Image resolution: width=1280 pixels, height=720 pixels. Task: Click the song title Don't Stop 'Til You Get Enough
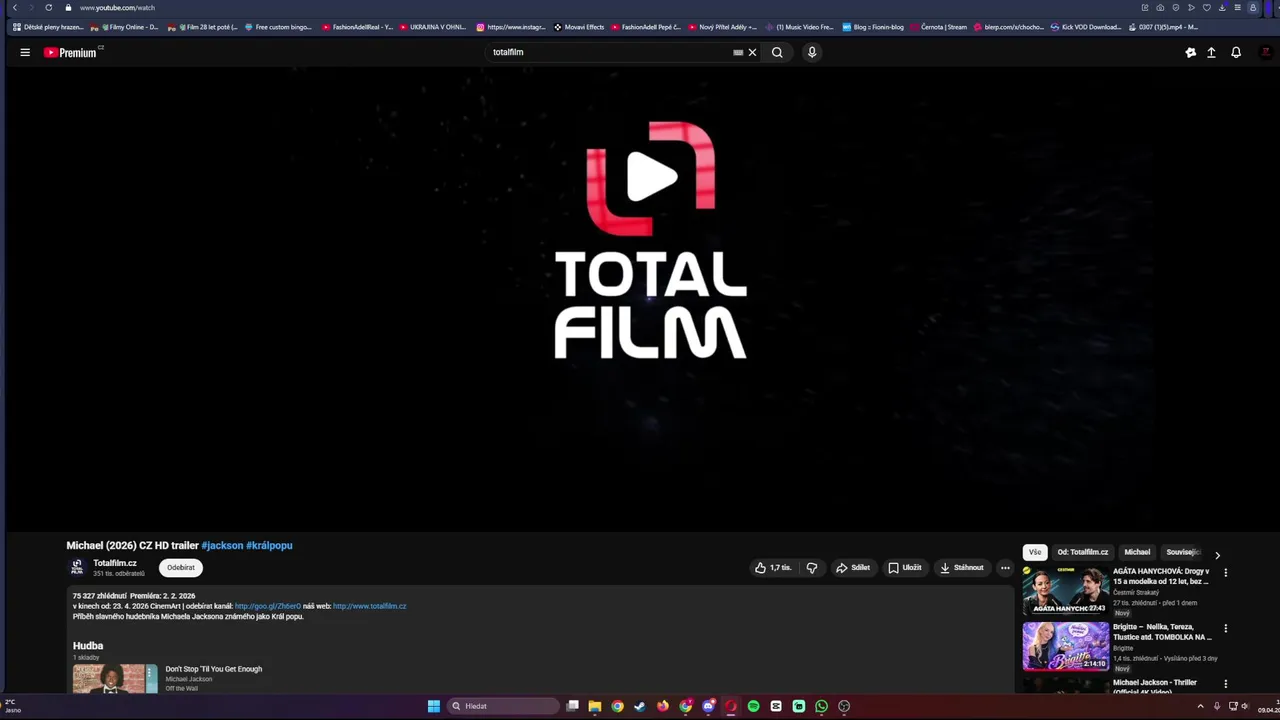pos(214,669)
